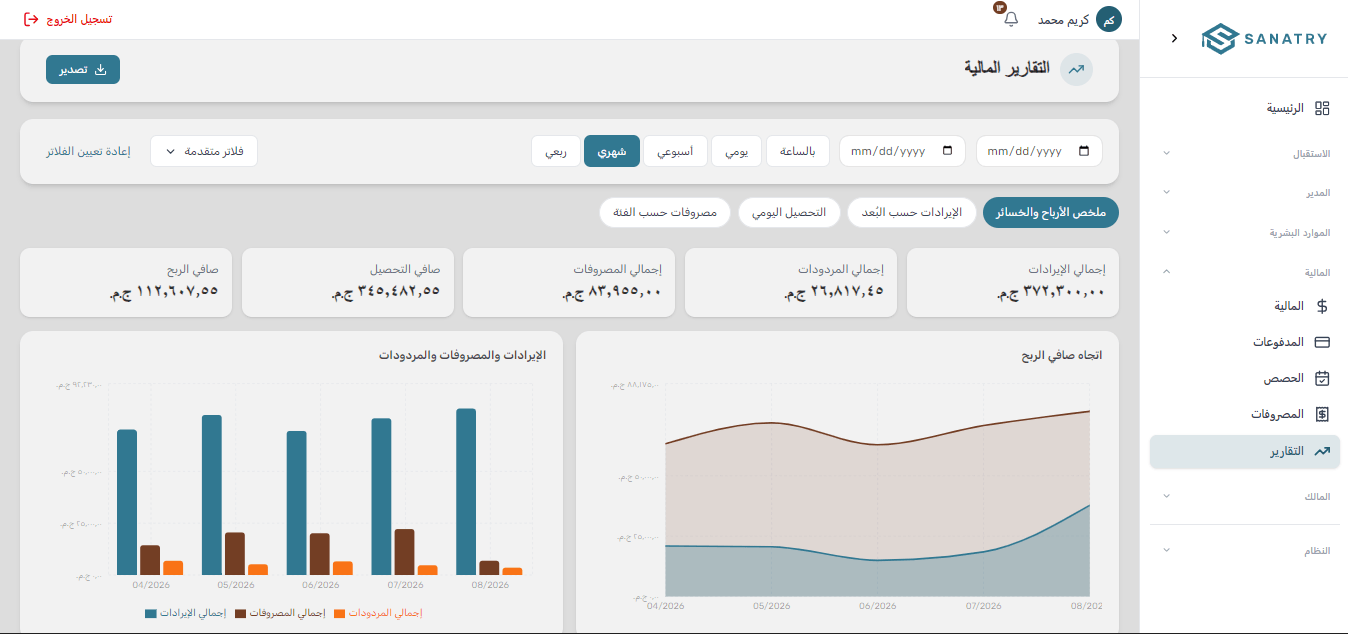Click user name كريم محمد
The width and height of the screenshot is (1348, 634).
[x=1064, y=20]
